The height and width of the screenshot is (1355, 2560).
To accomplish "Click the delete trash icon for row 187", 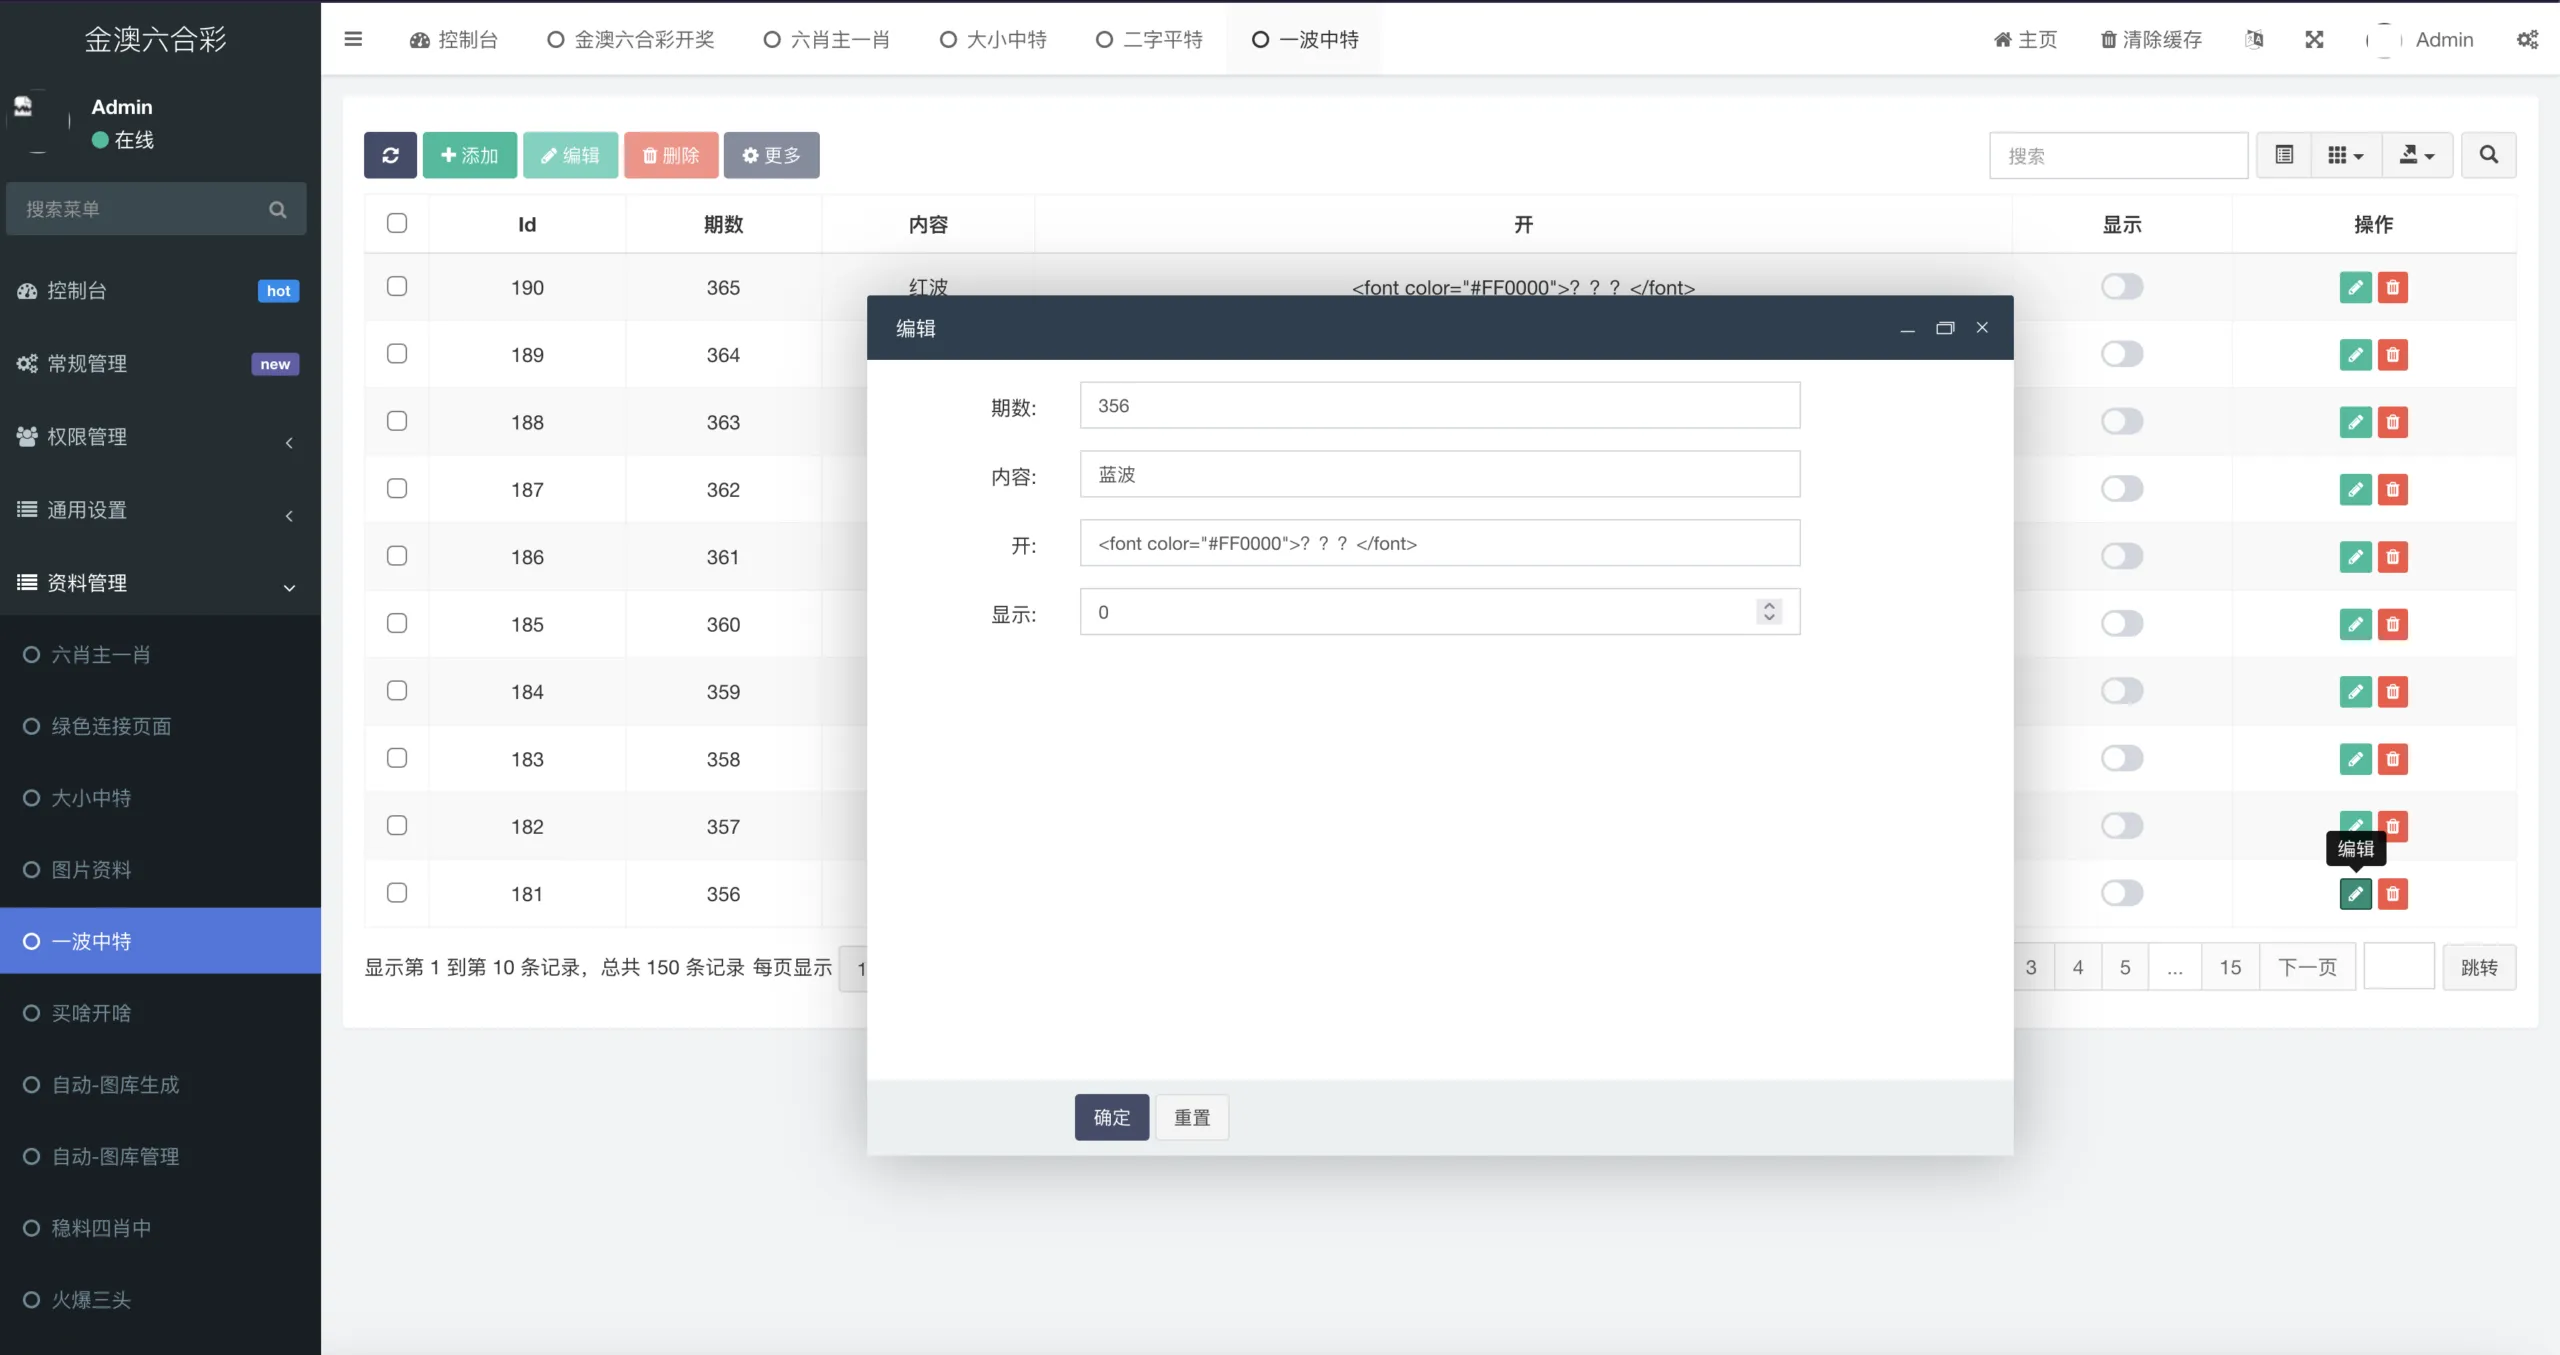I will (2392, 490).
